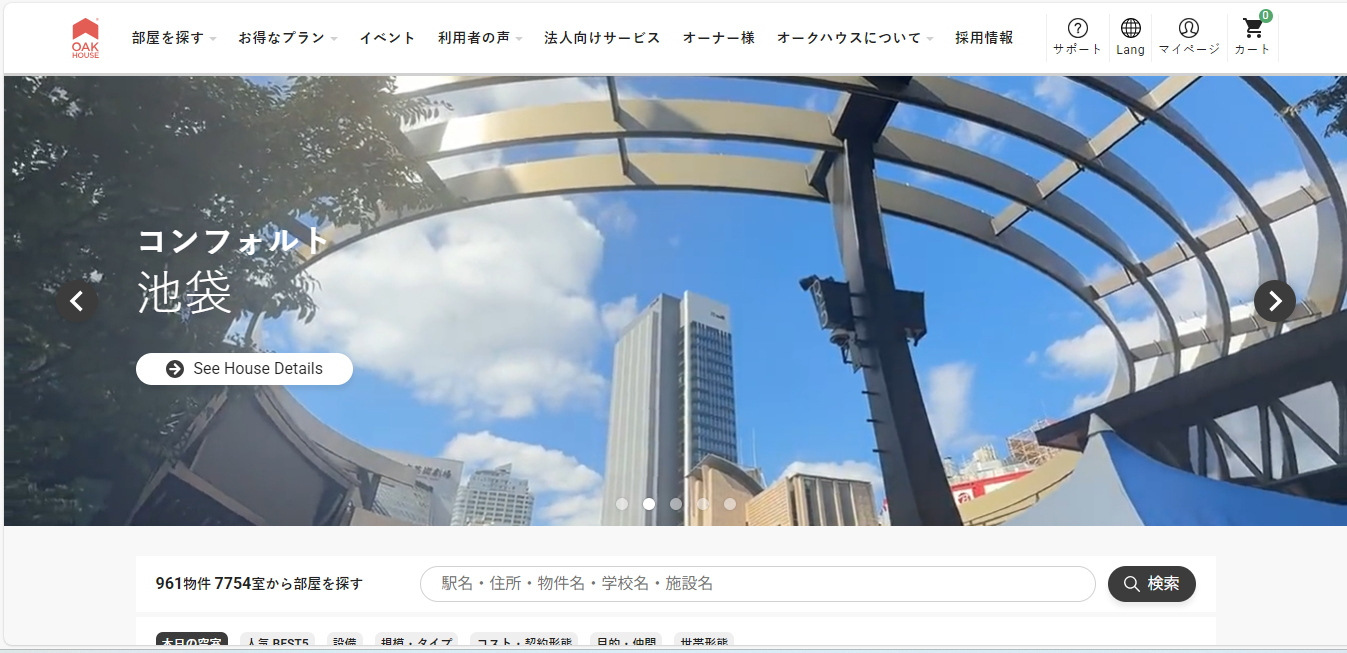Viewport: 1347px width, 653px height.
Task: Expand the 部屋を探す dropdown menu
Action: [x=174, y=38]
